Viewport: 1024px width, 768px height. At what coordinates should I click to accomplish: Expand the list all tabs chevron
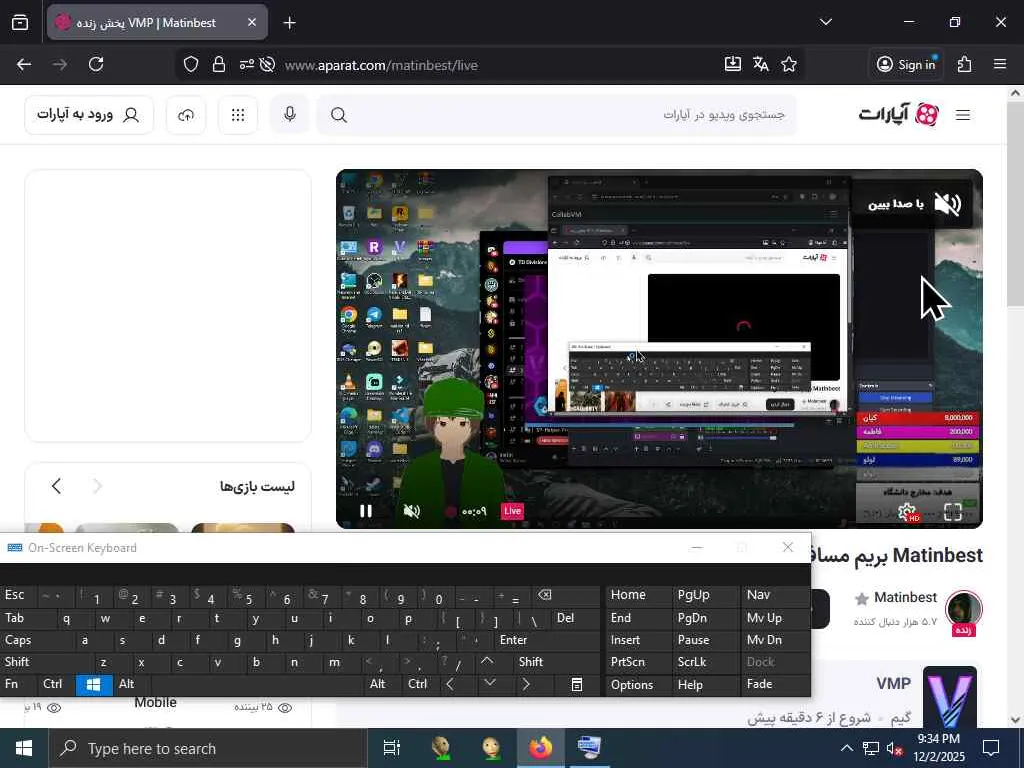825,22
